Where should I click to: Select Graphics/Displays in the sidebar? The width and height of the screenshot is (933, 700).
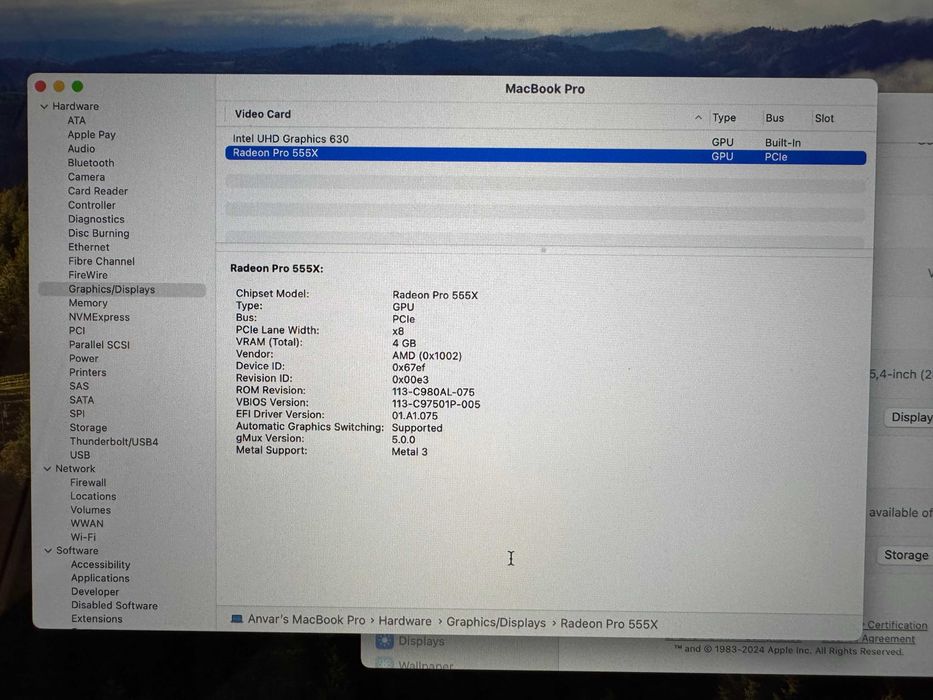click(x=122, y=290)
